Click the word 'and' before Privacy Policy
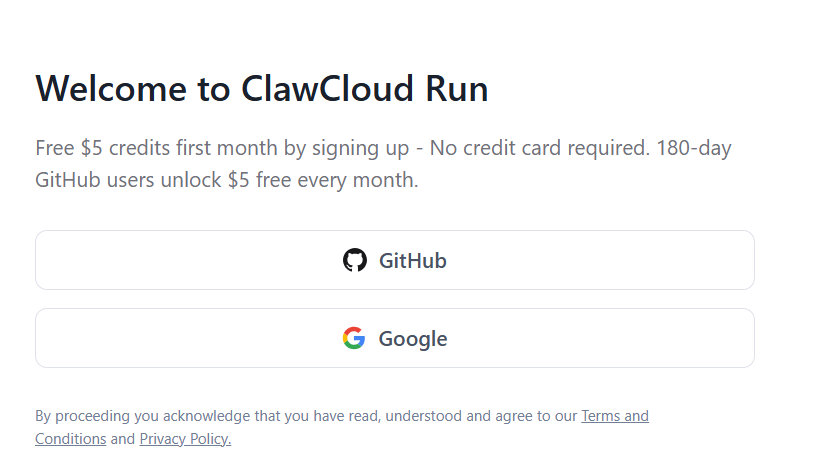 pyautogui.click(x=123, y=439)
